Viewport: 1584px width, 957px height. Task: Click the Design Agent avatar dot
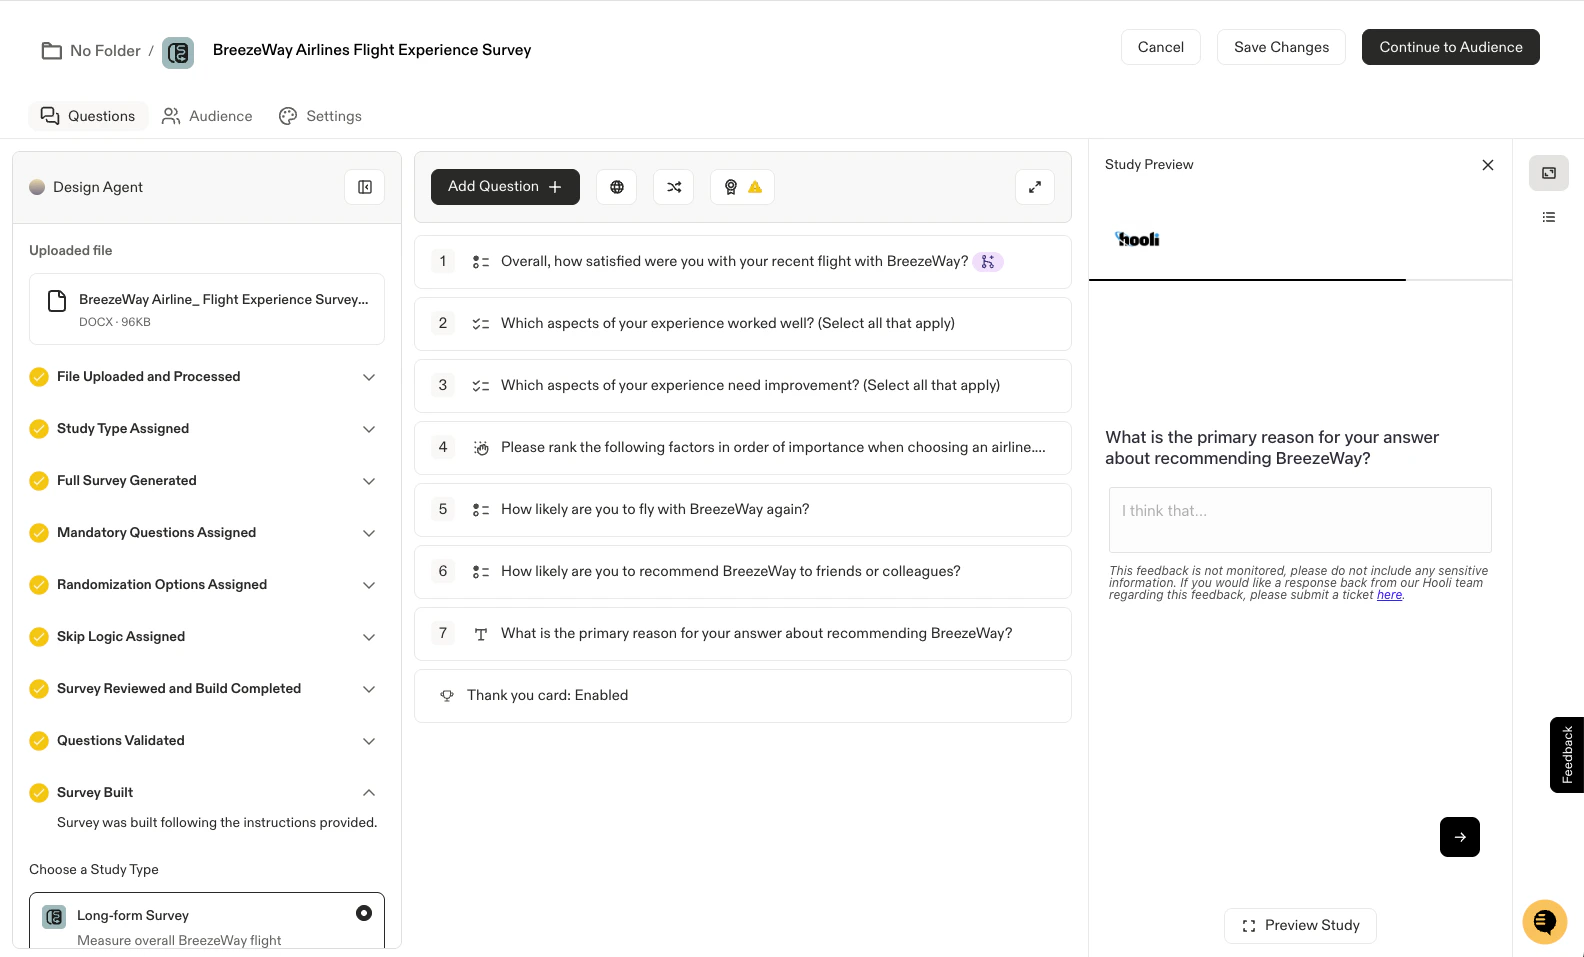tap(37, 187)
